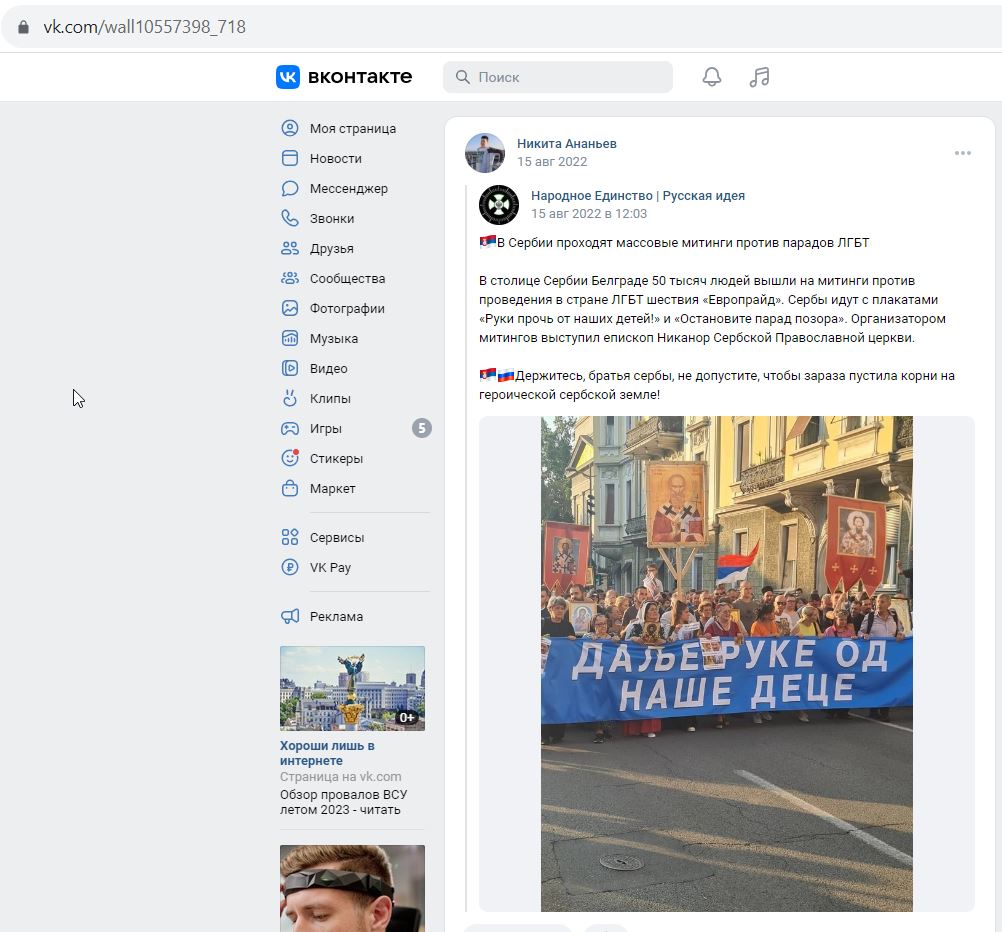This screenshot has height=932, width=1002.
Task: Click the Игры gamepad icon
Action: (290, 428)
